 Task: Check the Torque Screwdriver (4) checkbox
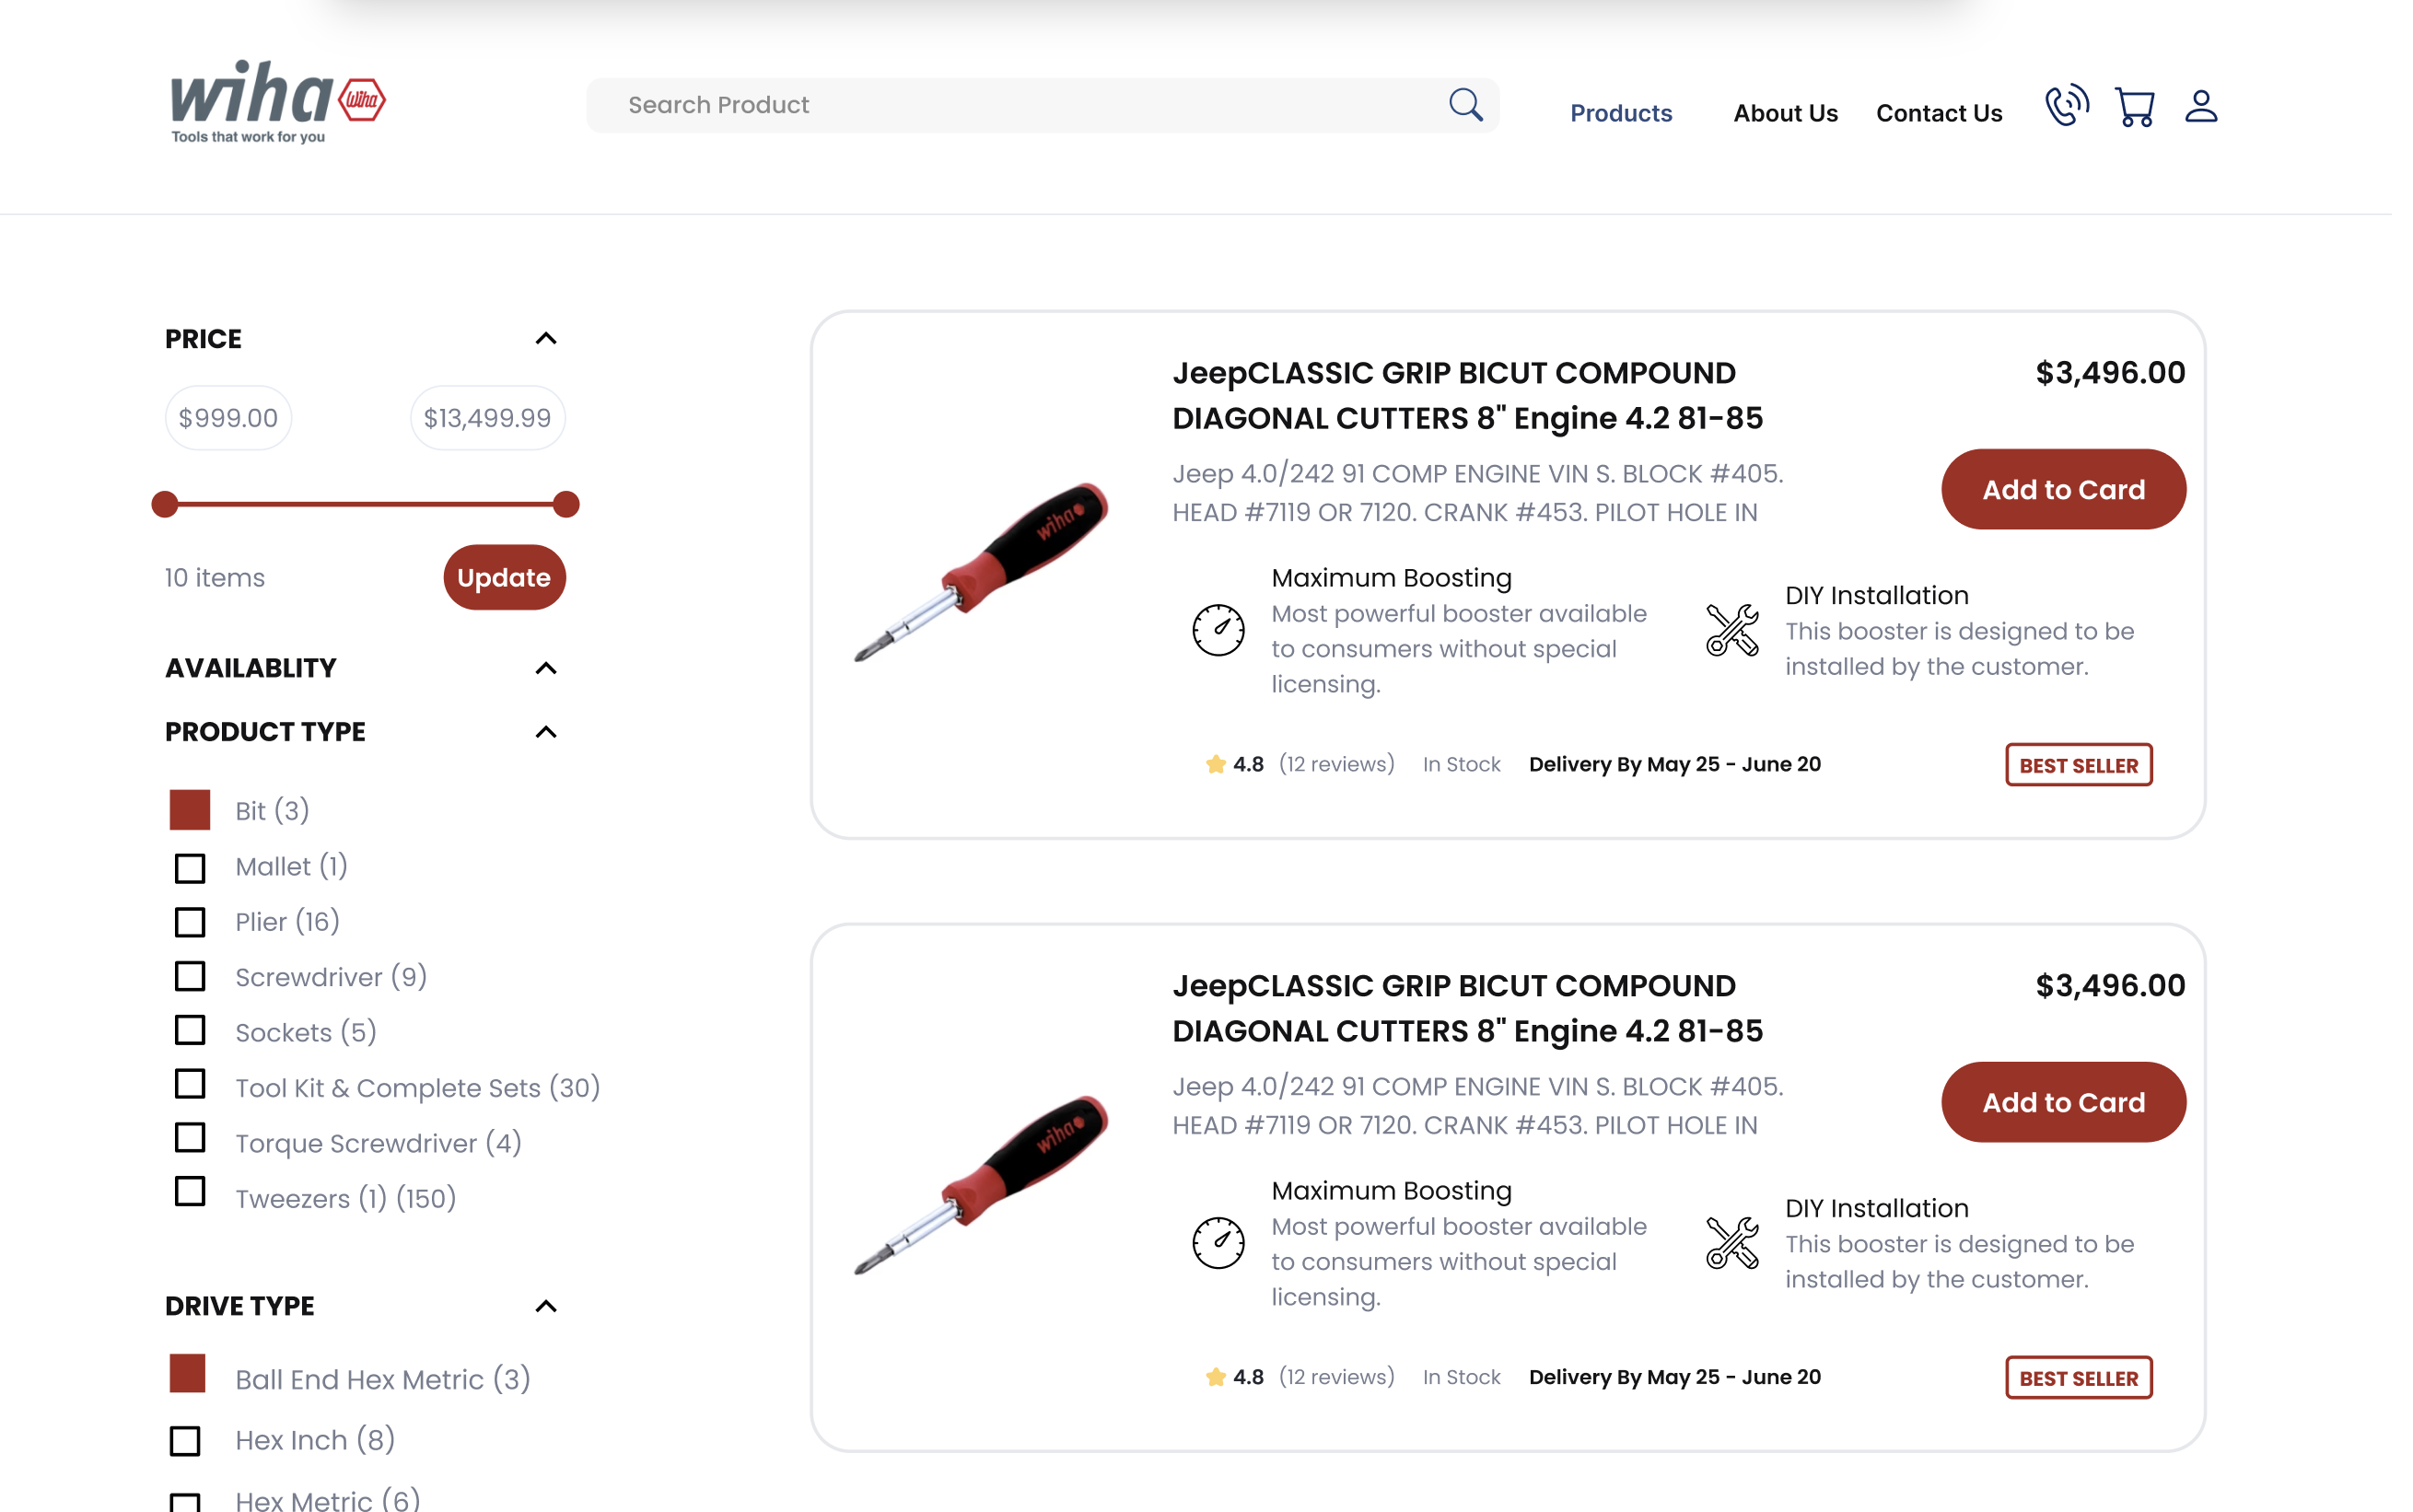[189, 1137]
